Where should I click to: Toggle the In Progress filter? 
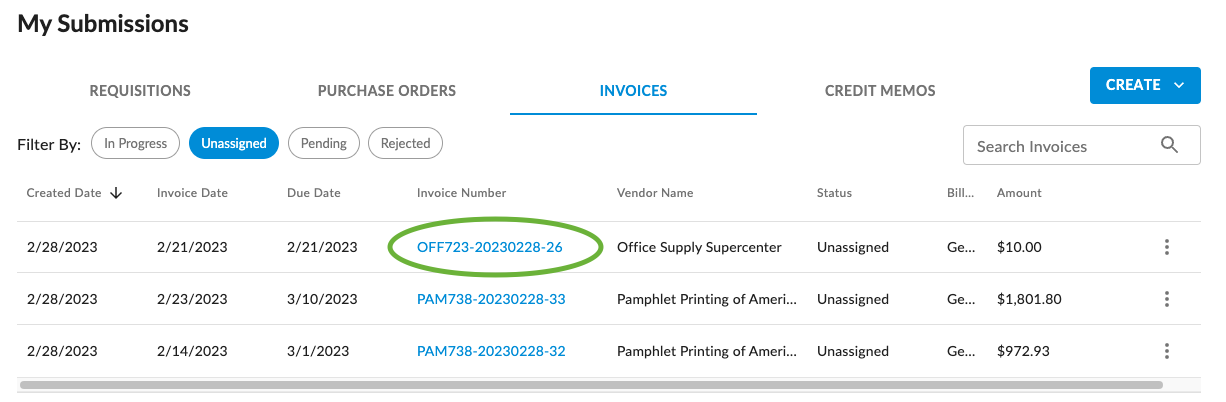(135, 143)
